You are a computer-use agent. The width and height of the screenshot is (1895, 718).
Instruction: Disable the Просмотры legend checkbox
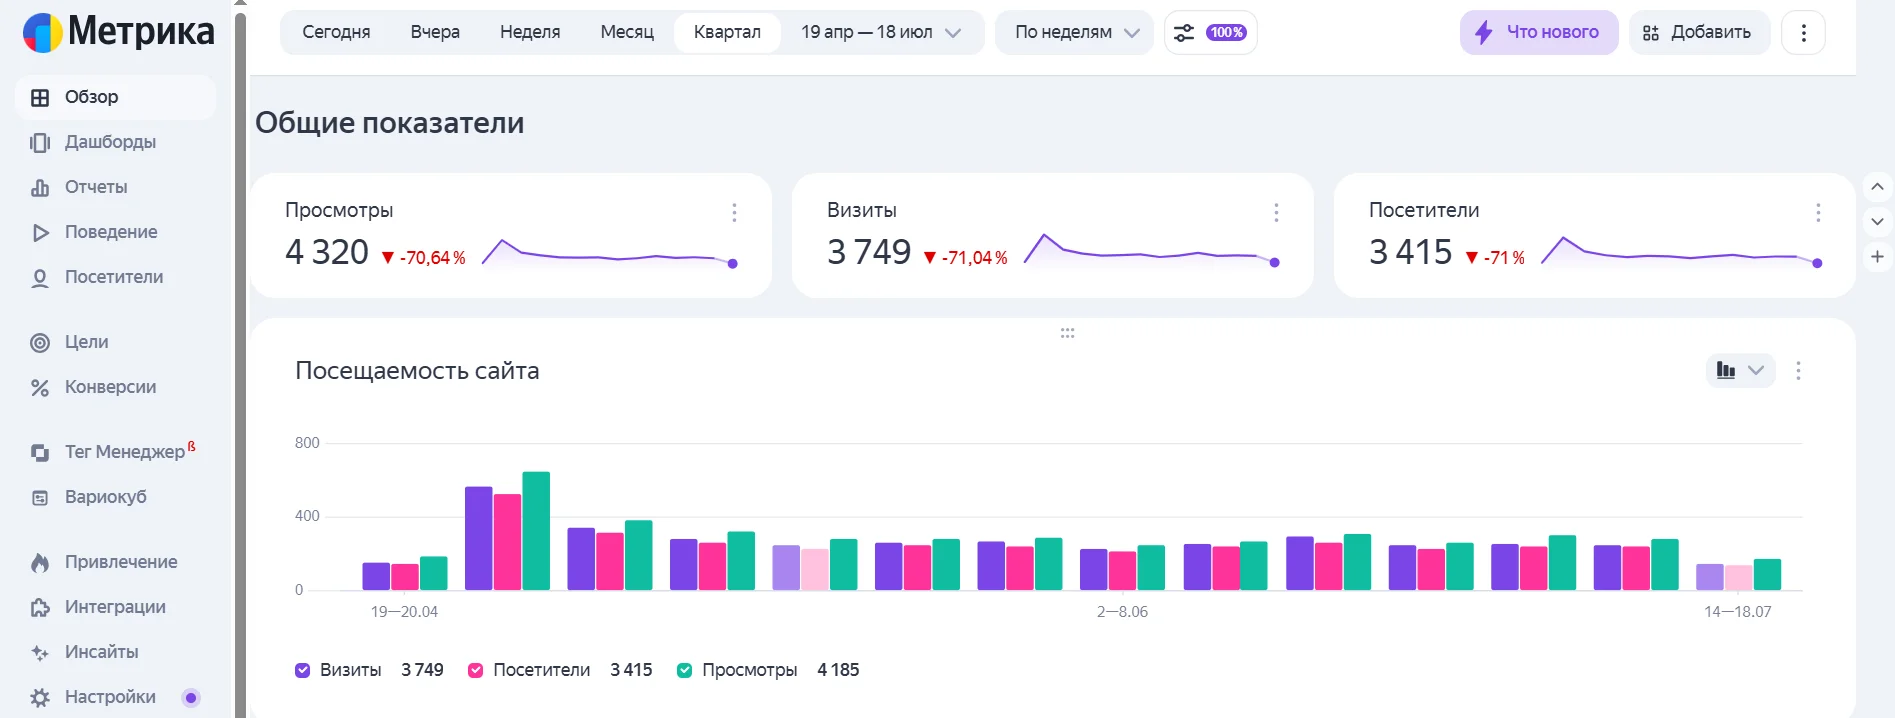pyautogui.click(x=685, y=670)
